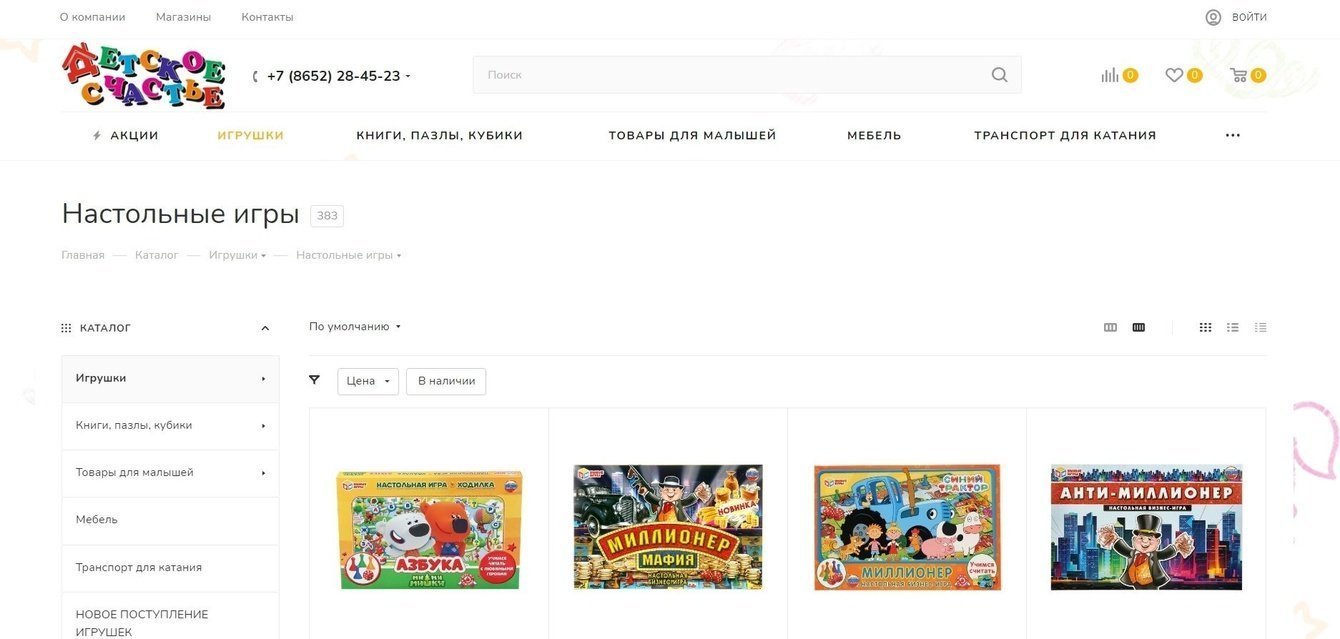Open Настольные игры breadcrumb dropdown arrow
The width and height of the screenshot is (1340, 639).
coord(399,256)
